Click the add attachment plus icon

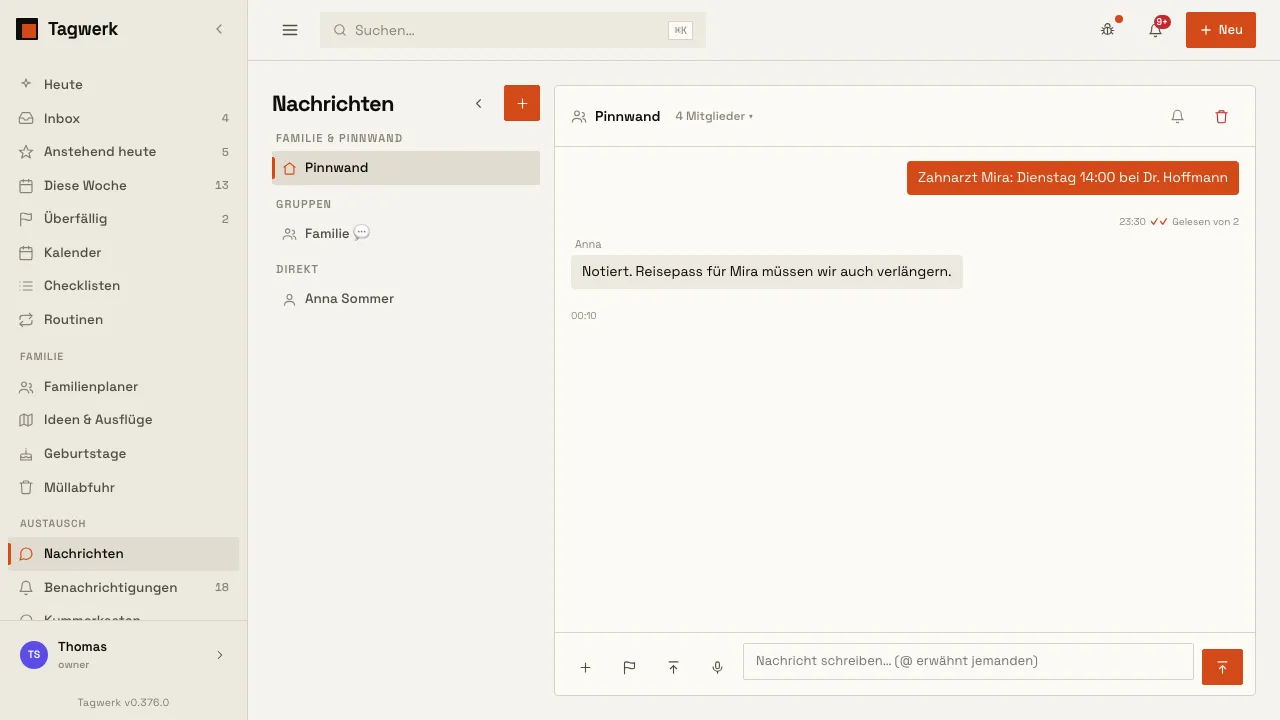coord(585,667)
